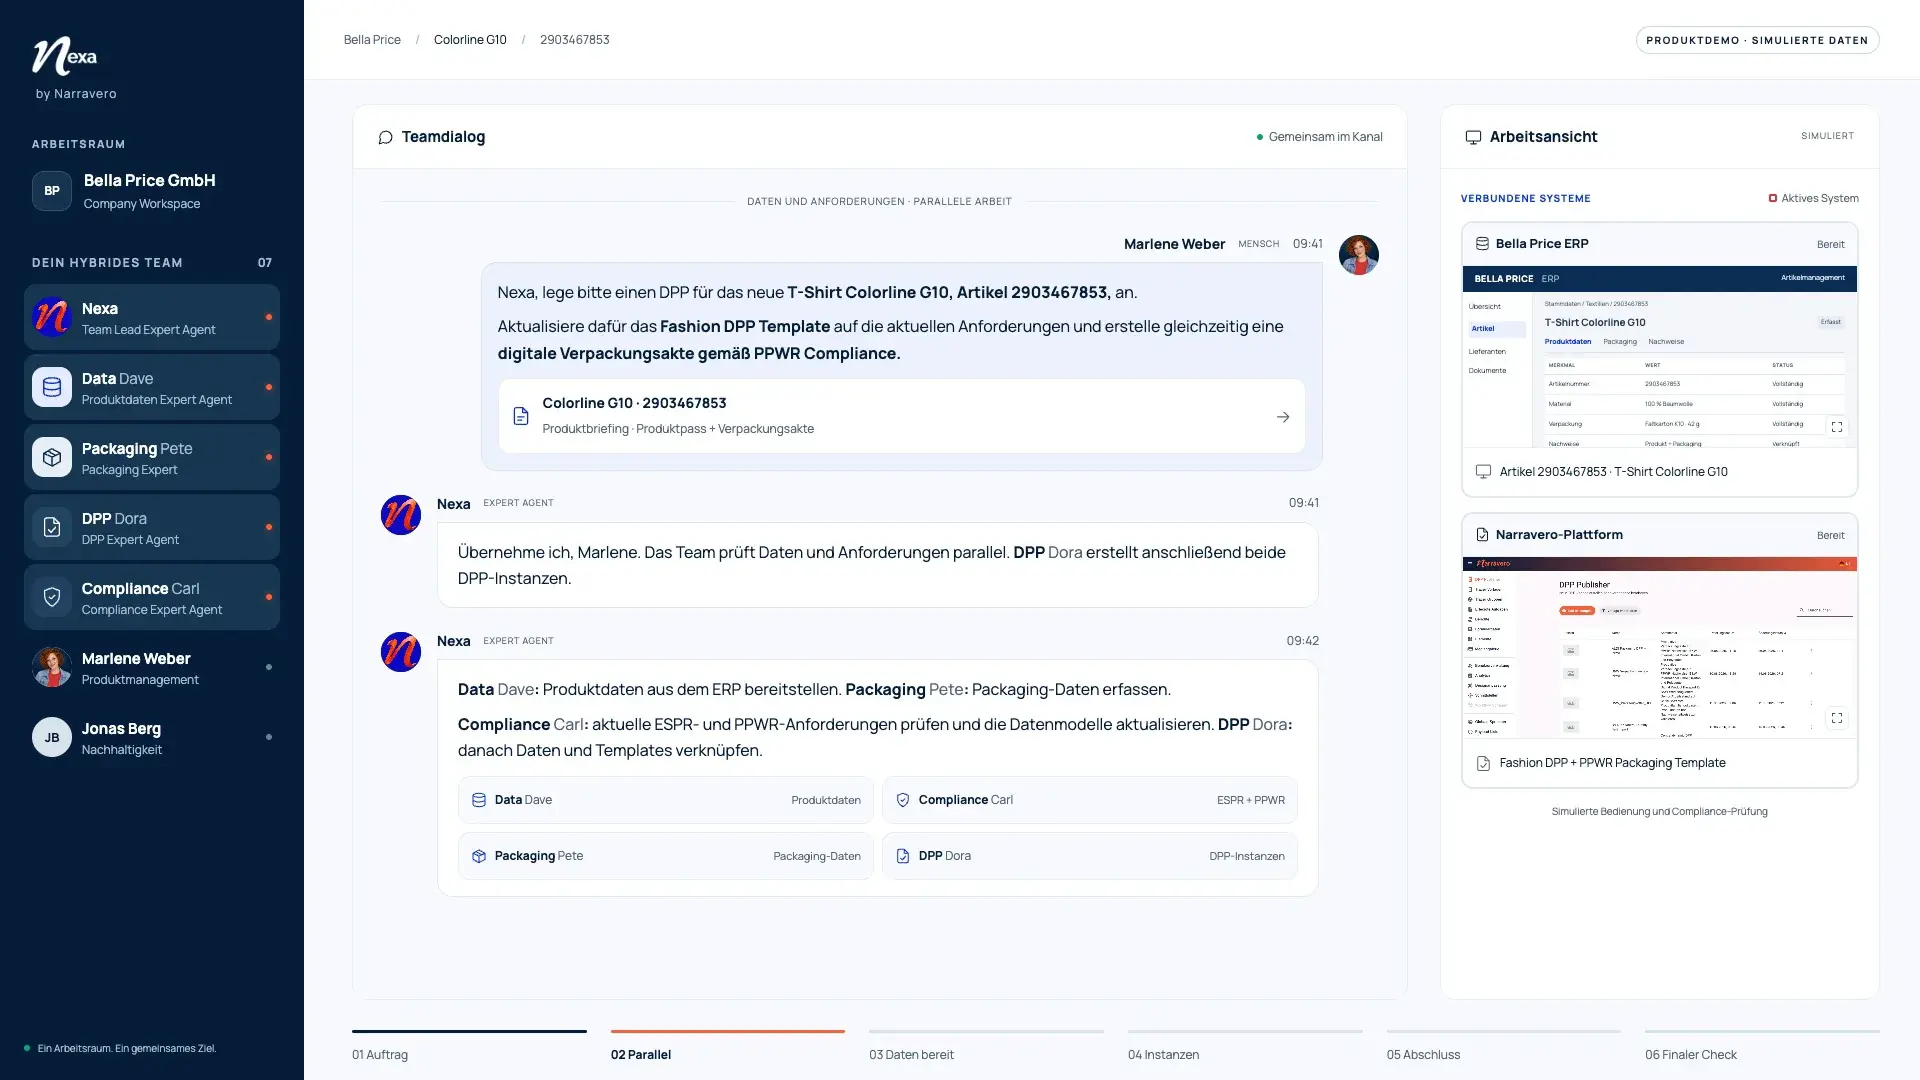
Task: Click Marlene Weber's avatar in chat message
Action: (1359, 255)
